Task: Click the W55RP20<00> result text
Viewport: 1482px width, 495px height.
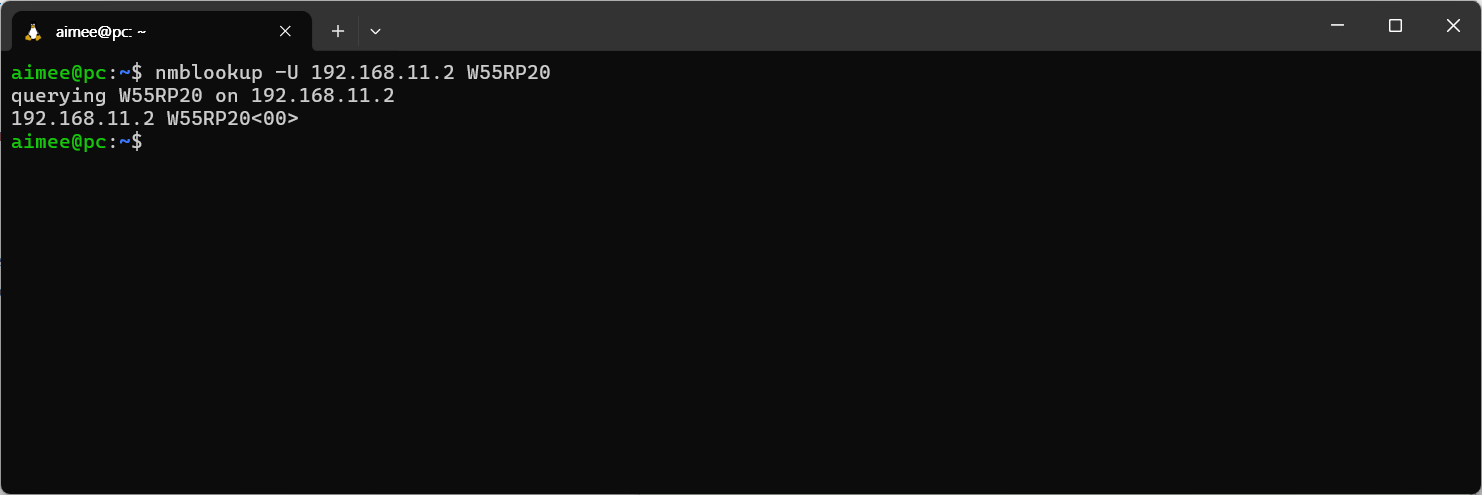Action: pos(232,119)
